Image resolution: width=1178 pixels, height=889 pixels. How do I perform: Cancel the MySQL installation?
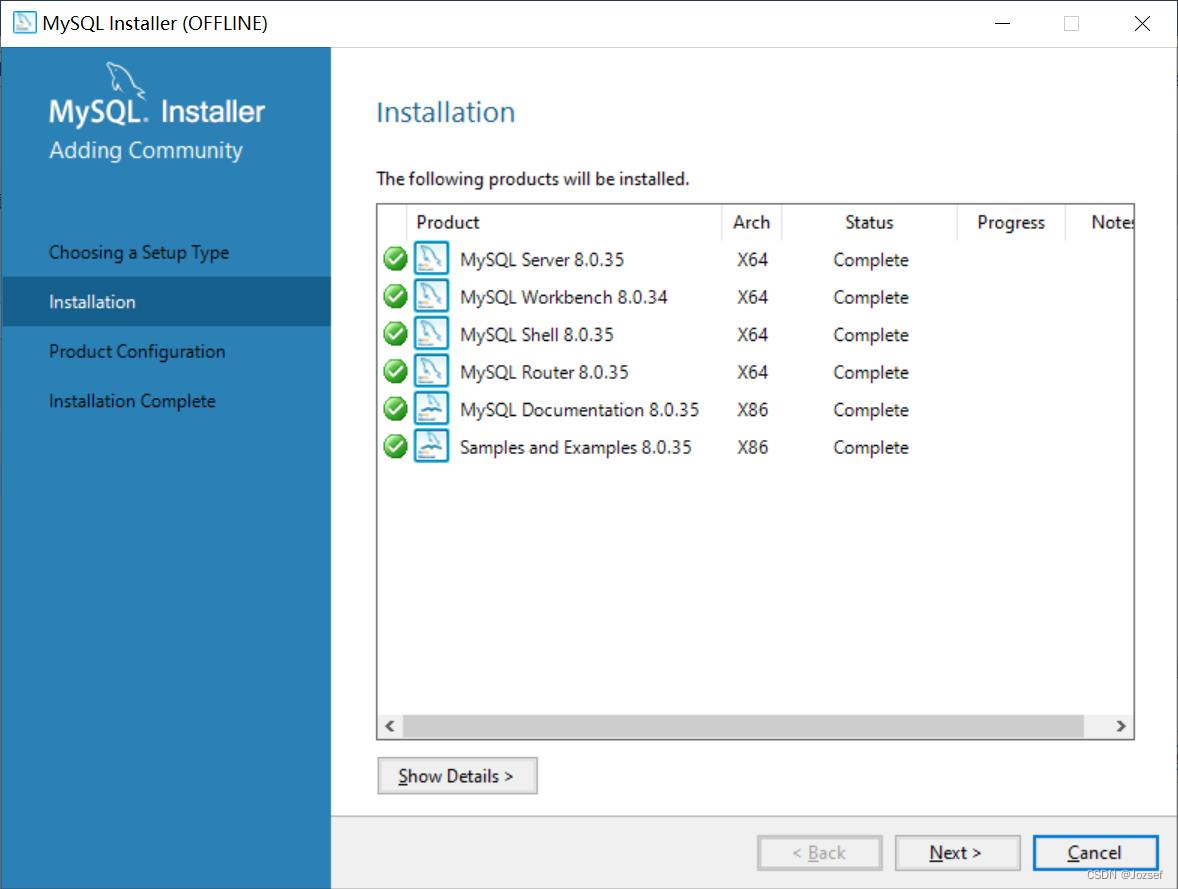[1095, 853]
